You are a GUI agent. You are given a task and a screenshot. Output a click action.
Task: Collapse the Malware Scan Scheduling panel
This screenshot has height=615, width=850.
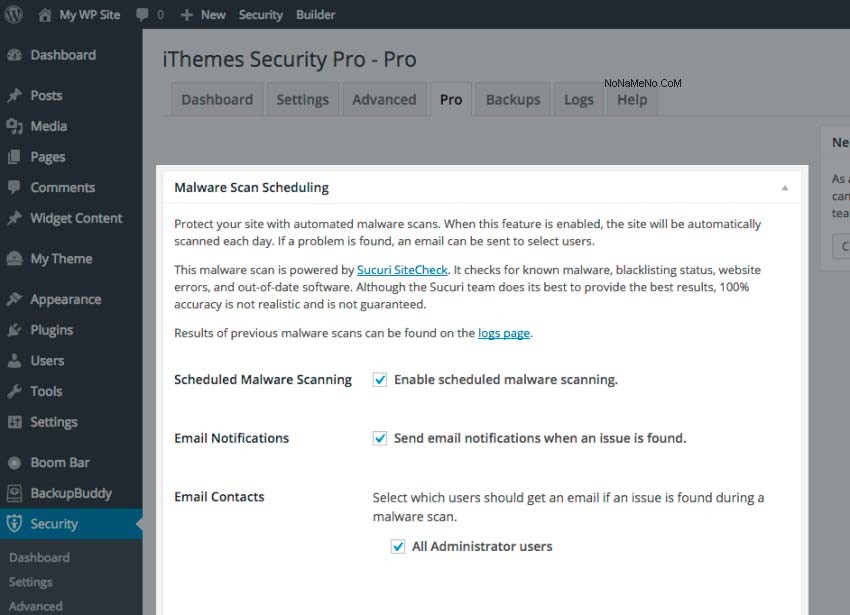click(x=785, y=188)
